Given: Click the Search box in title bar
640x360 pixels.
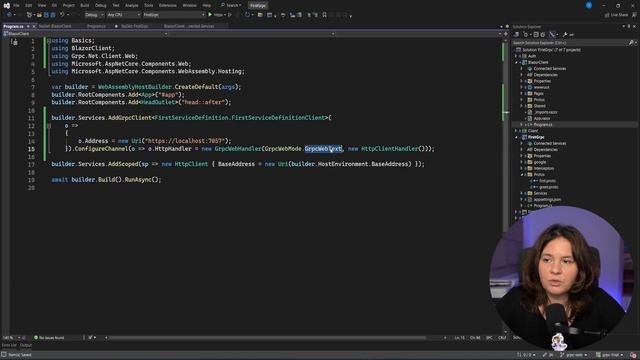Looking at the screenshot, I should click(x=231, y=5).
